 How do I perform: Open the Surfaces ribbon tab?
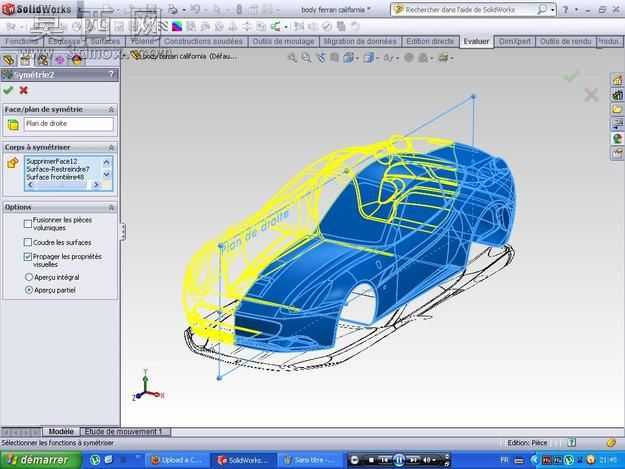(x=105, y=41)
